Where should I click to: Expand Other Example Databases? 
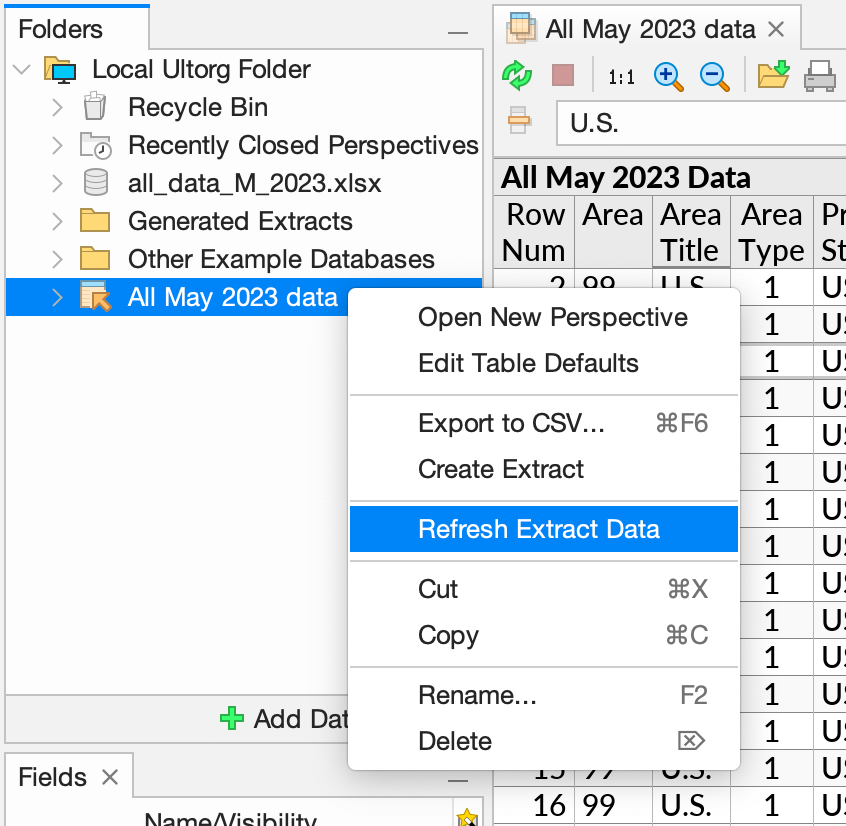[57, 258]
